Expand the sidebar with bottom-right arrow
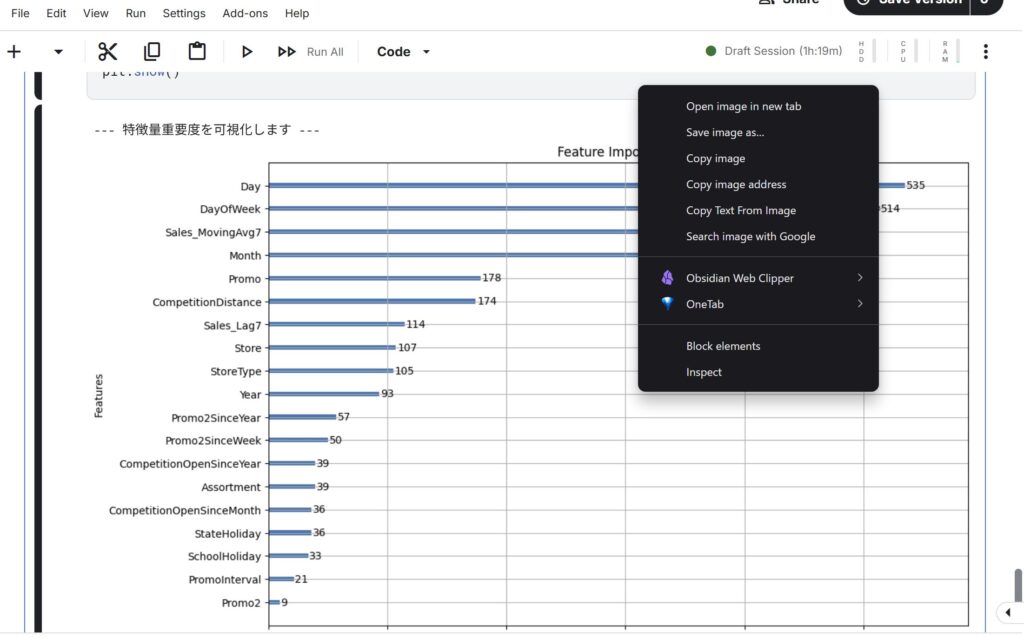Viewport: 1024px width, 638px height. [x=1007, y=612]
